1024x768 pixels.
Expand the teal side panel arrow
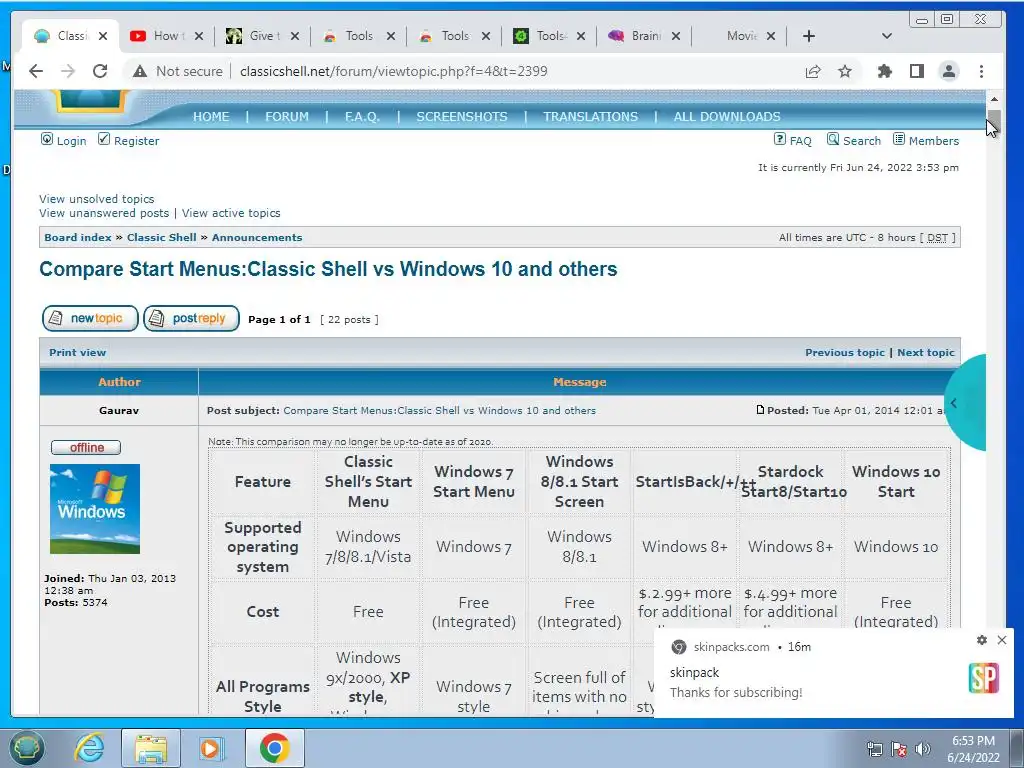pos(954,403)
